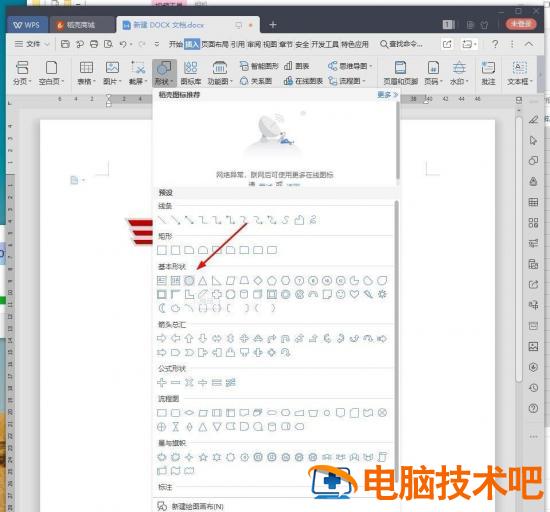Image resolution: width=550 pixels, height=512 pixels.
Task: Select the heart basic shape
Action: 354,294
